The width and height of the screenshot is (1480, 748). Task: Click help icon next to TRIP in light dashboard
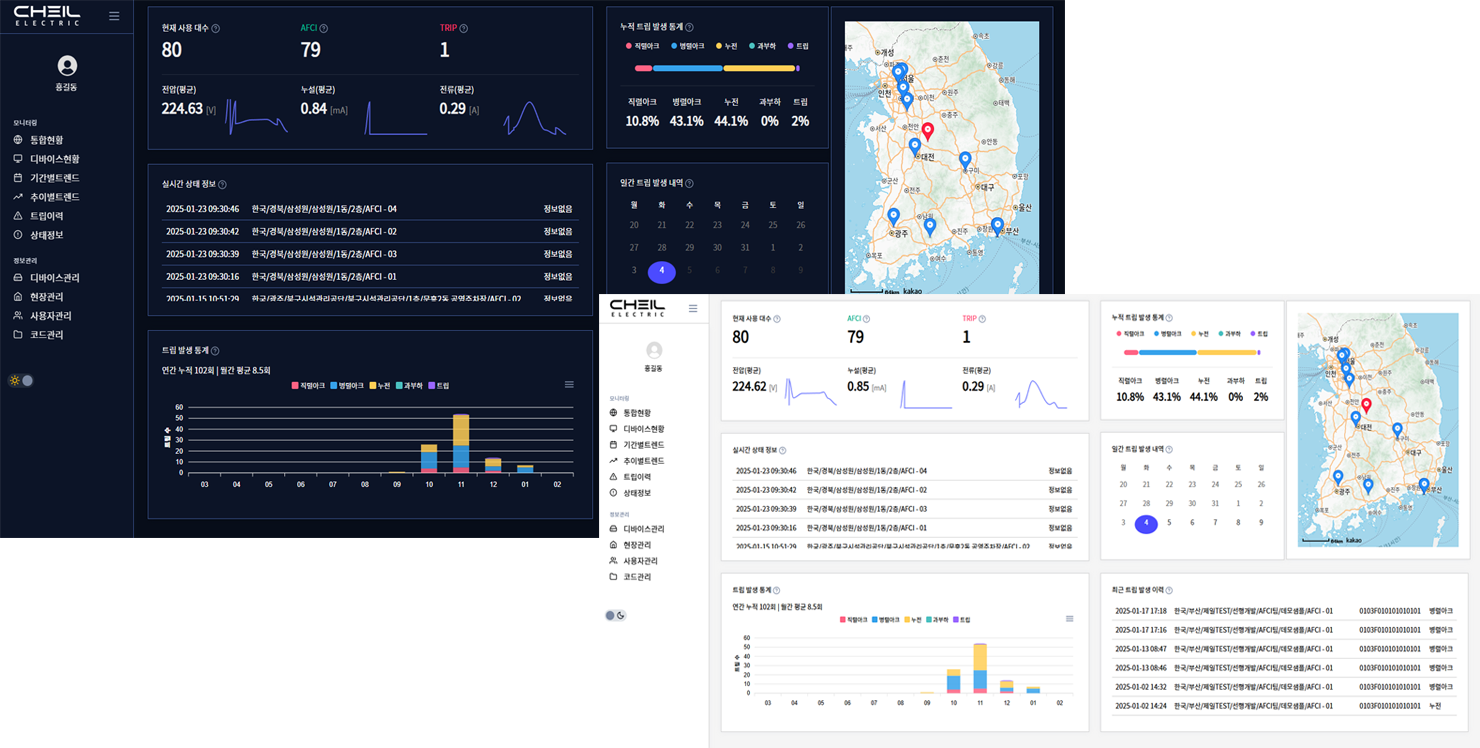[x=982, y=319]
